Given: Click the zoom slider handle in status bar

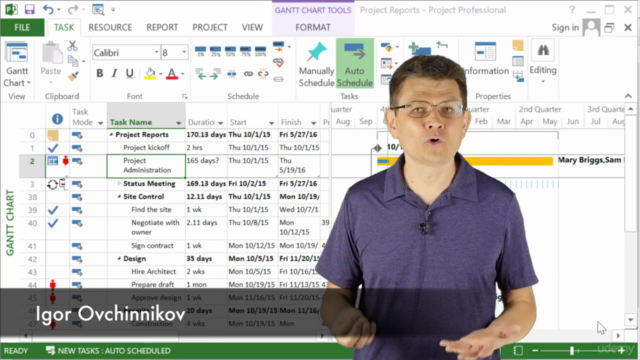Looking at the screenshot, I should point(572,350).
